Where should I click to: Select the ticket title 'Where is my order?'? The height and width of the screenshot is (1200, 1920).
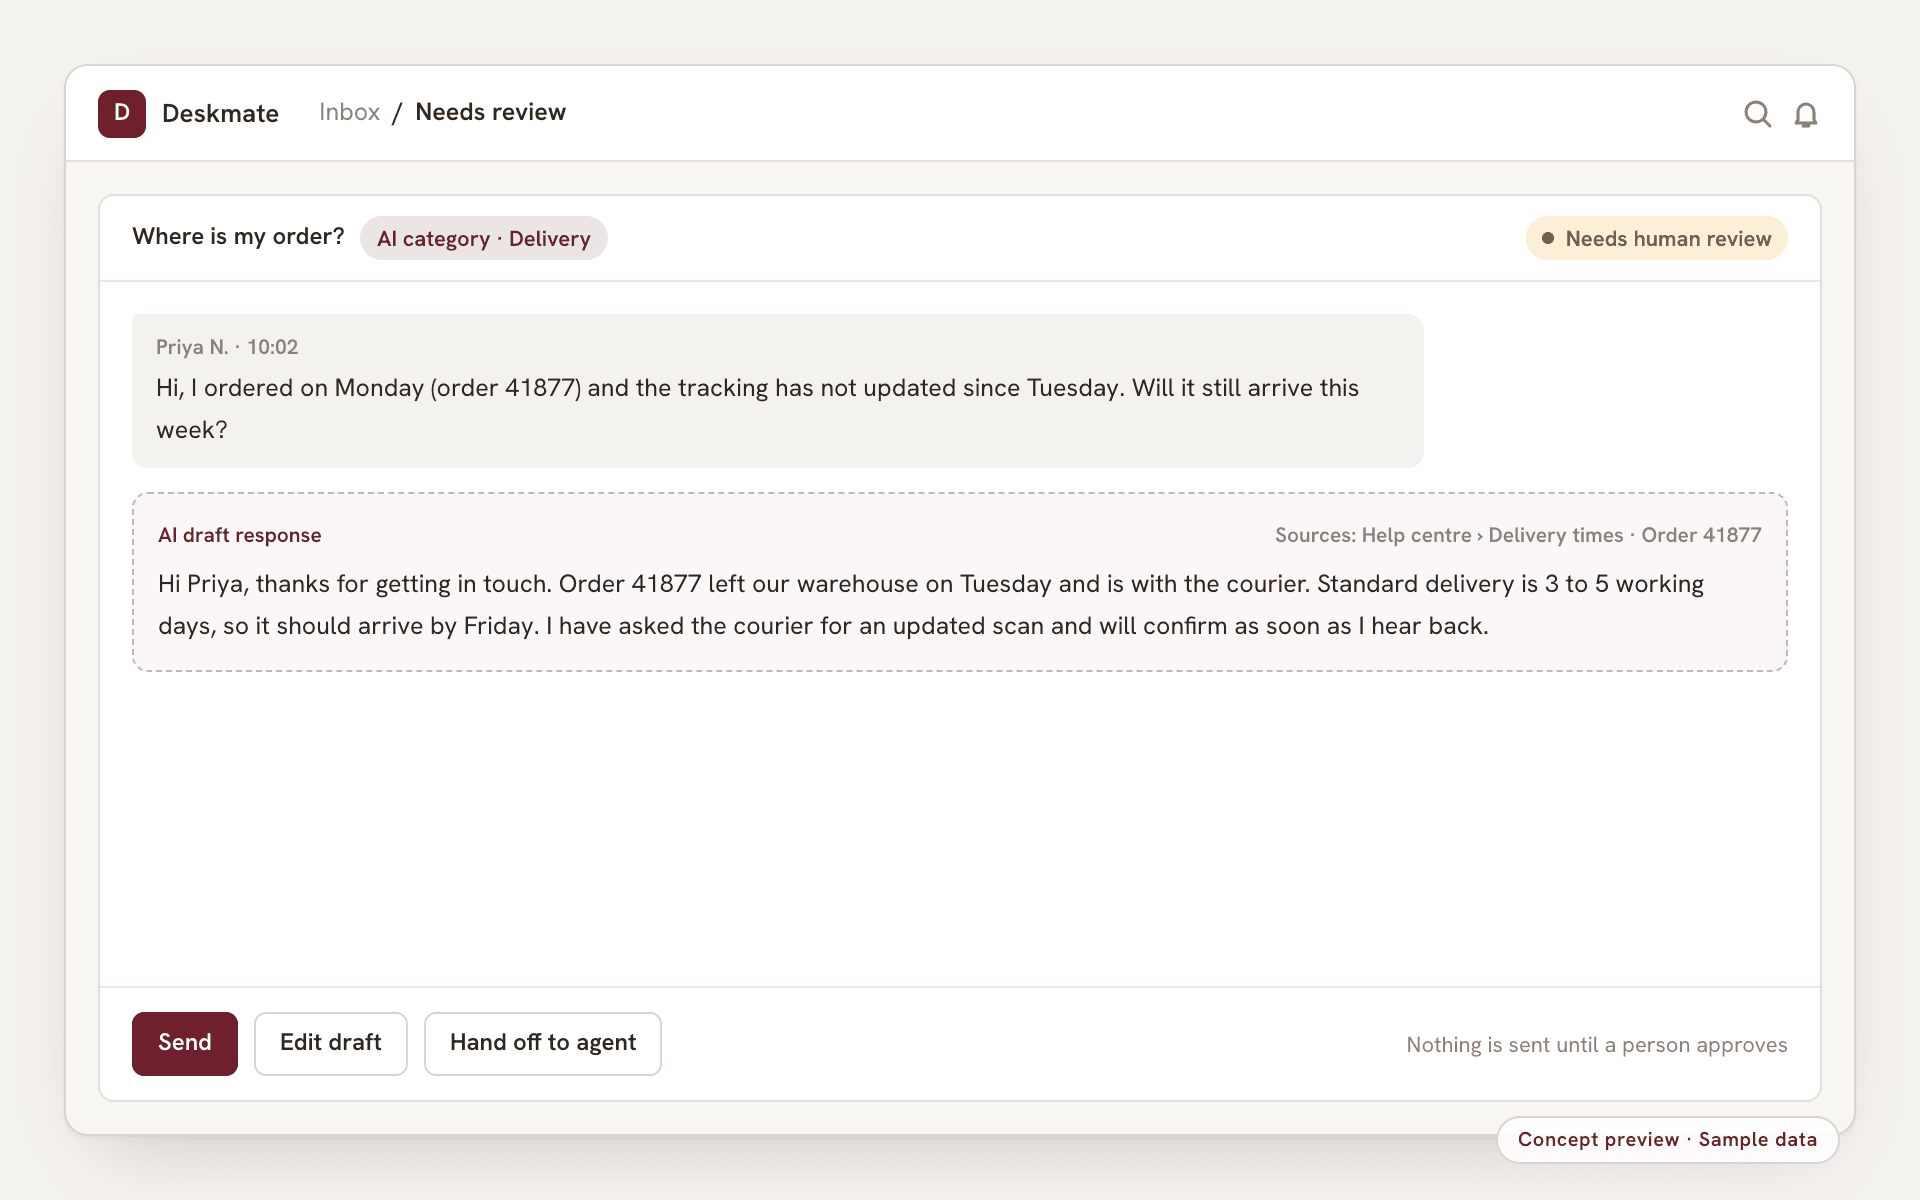[x=238, y=236]
